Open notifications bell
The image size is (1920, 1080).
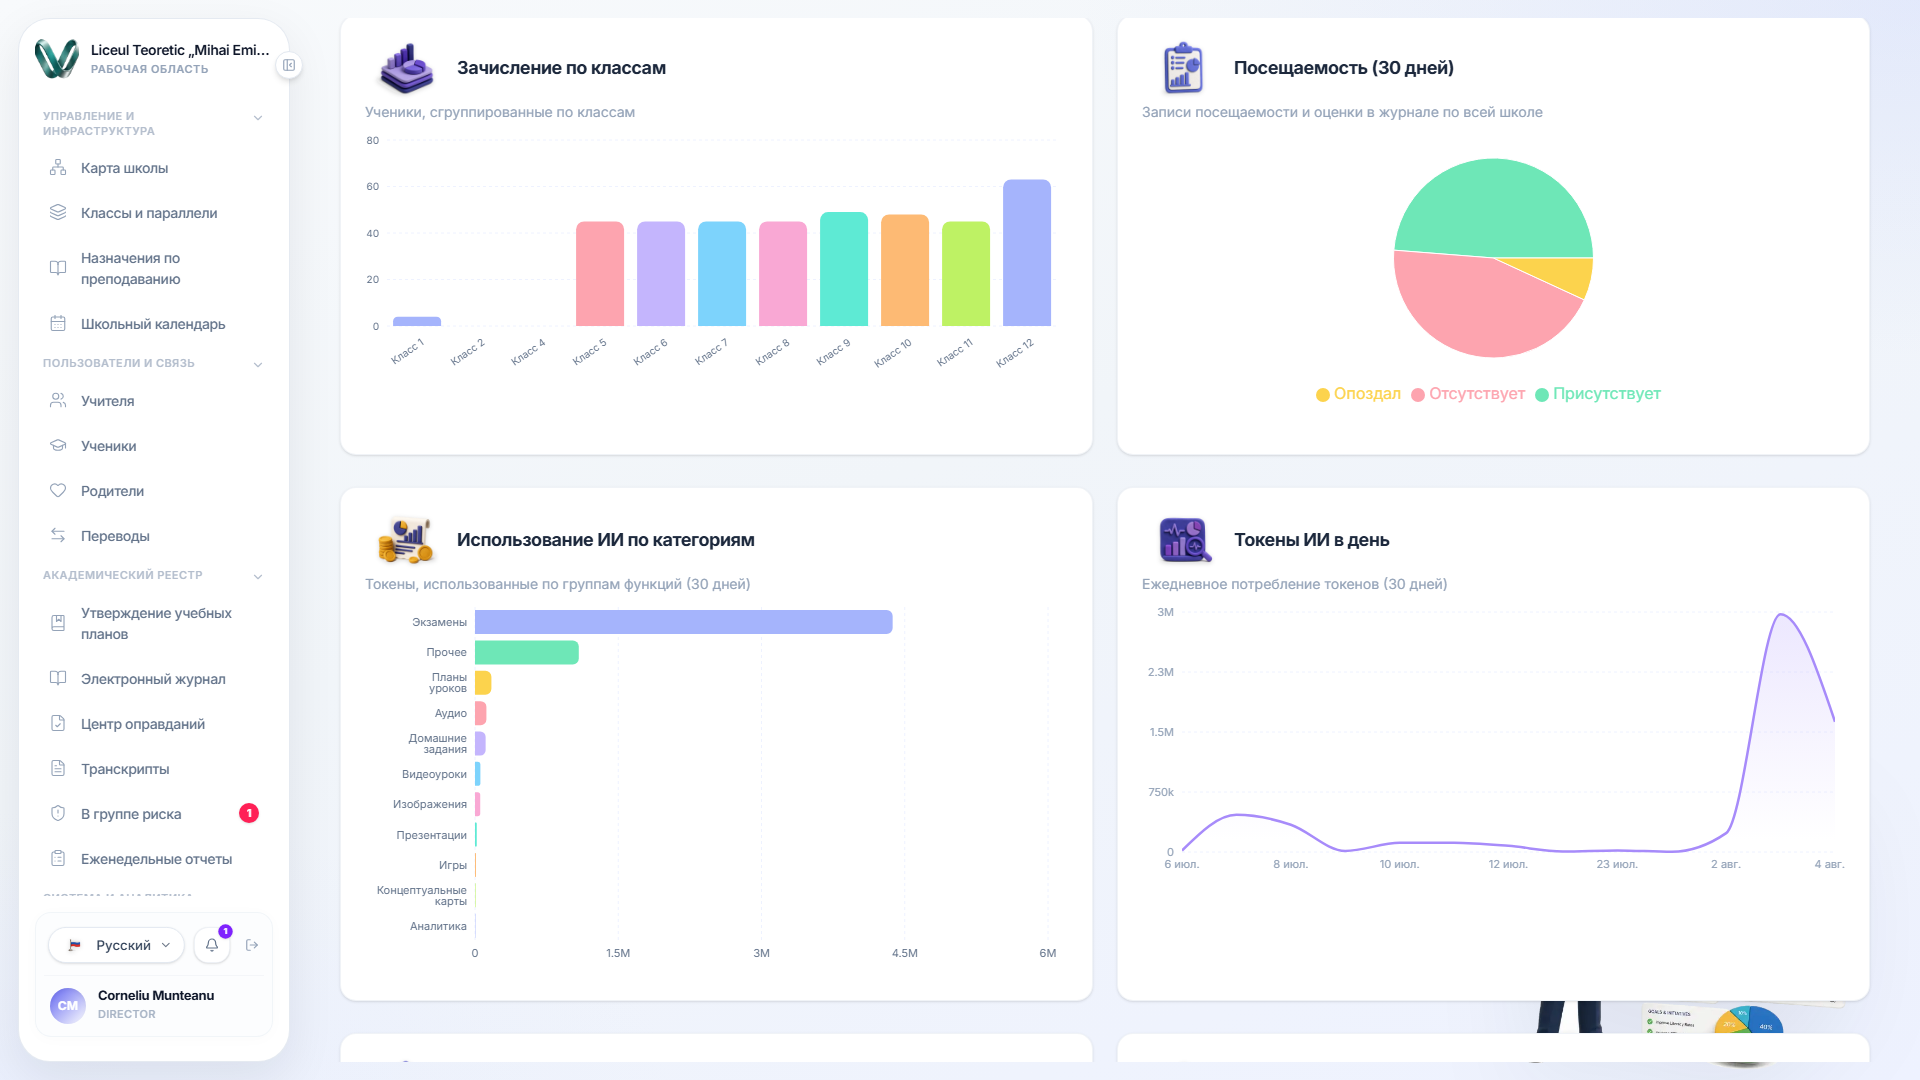click(x=212, y=945)
